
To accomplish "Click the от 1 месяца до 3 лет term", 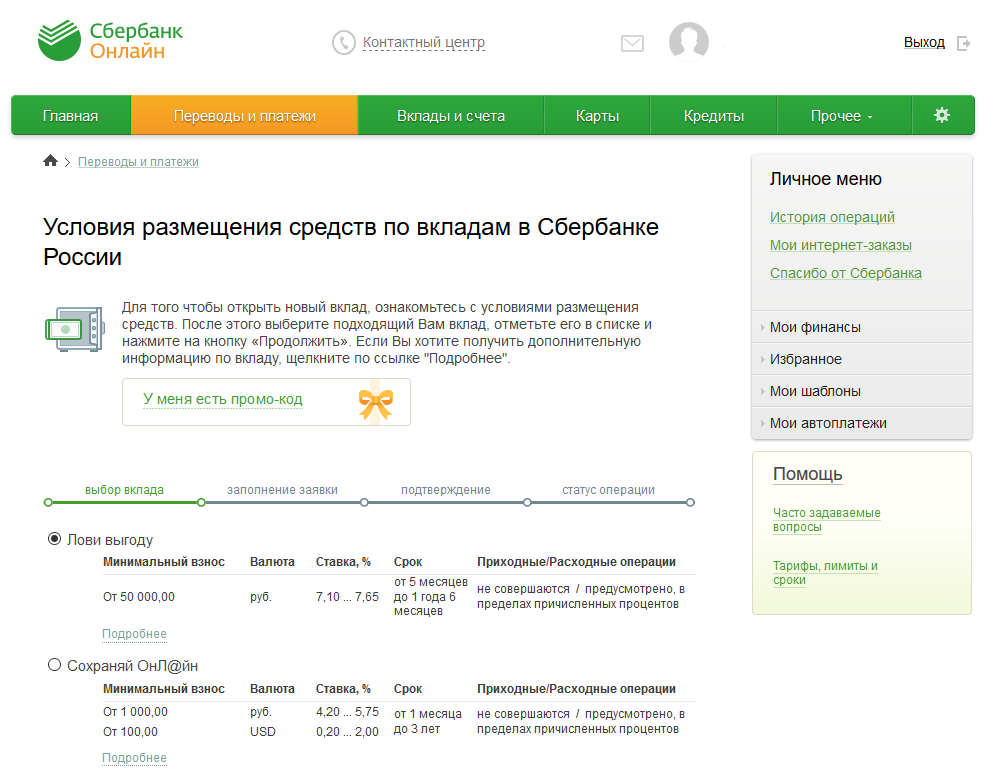I will click(x=428, y=722).
